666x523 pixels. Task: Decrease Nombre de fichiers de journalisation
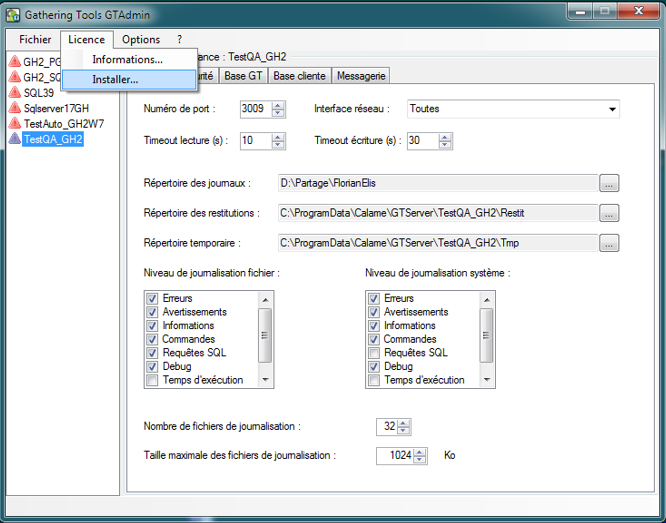pos(404,430)
